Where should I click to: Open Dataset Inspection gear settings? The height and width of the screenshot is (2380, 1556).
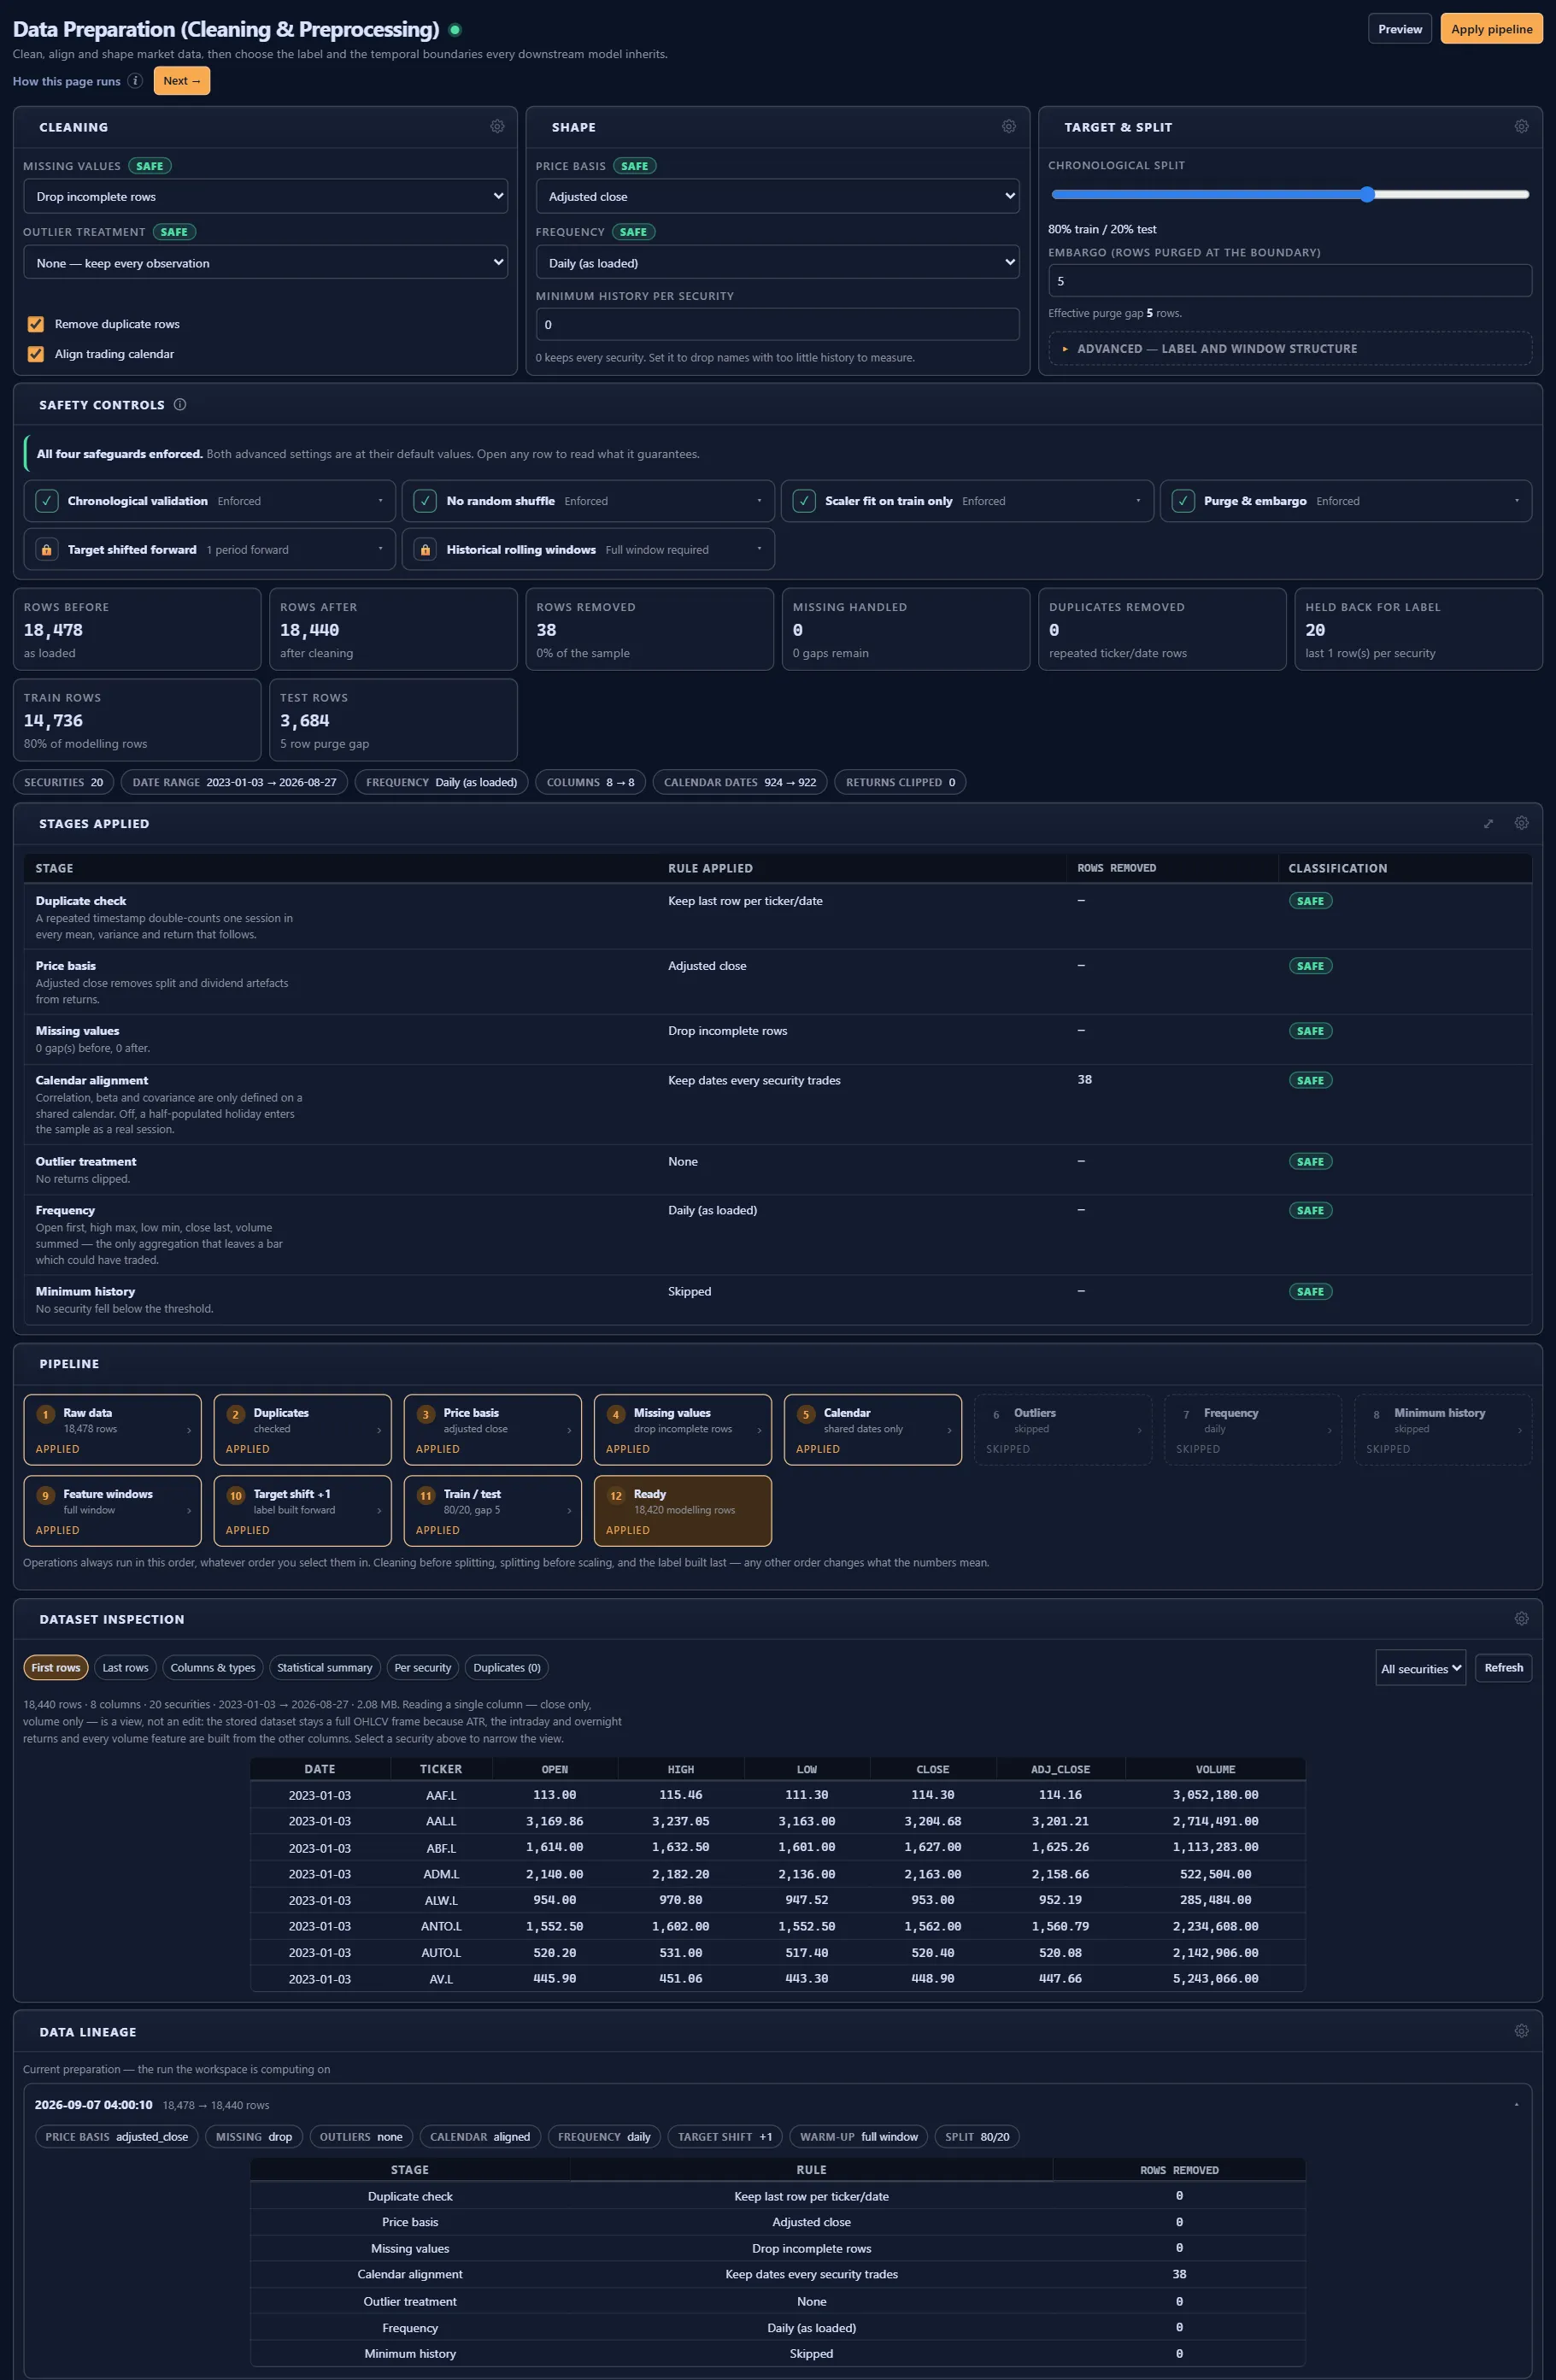(x=1521, y=1619)
